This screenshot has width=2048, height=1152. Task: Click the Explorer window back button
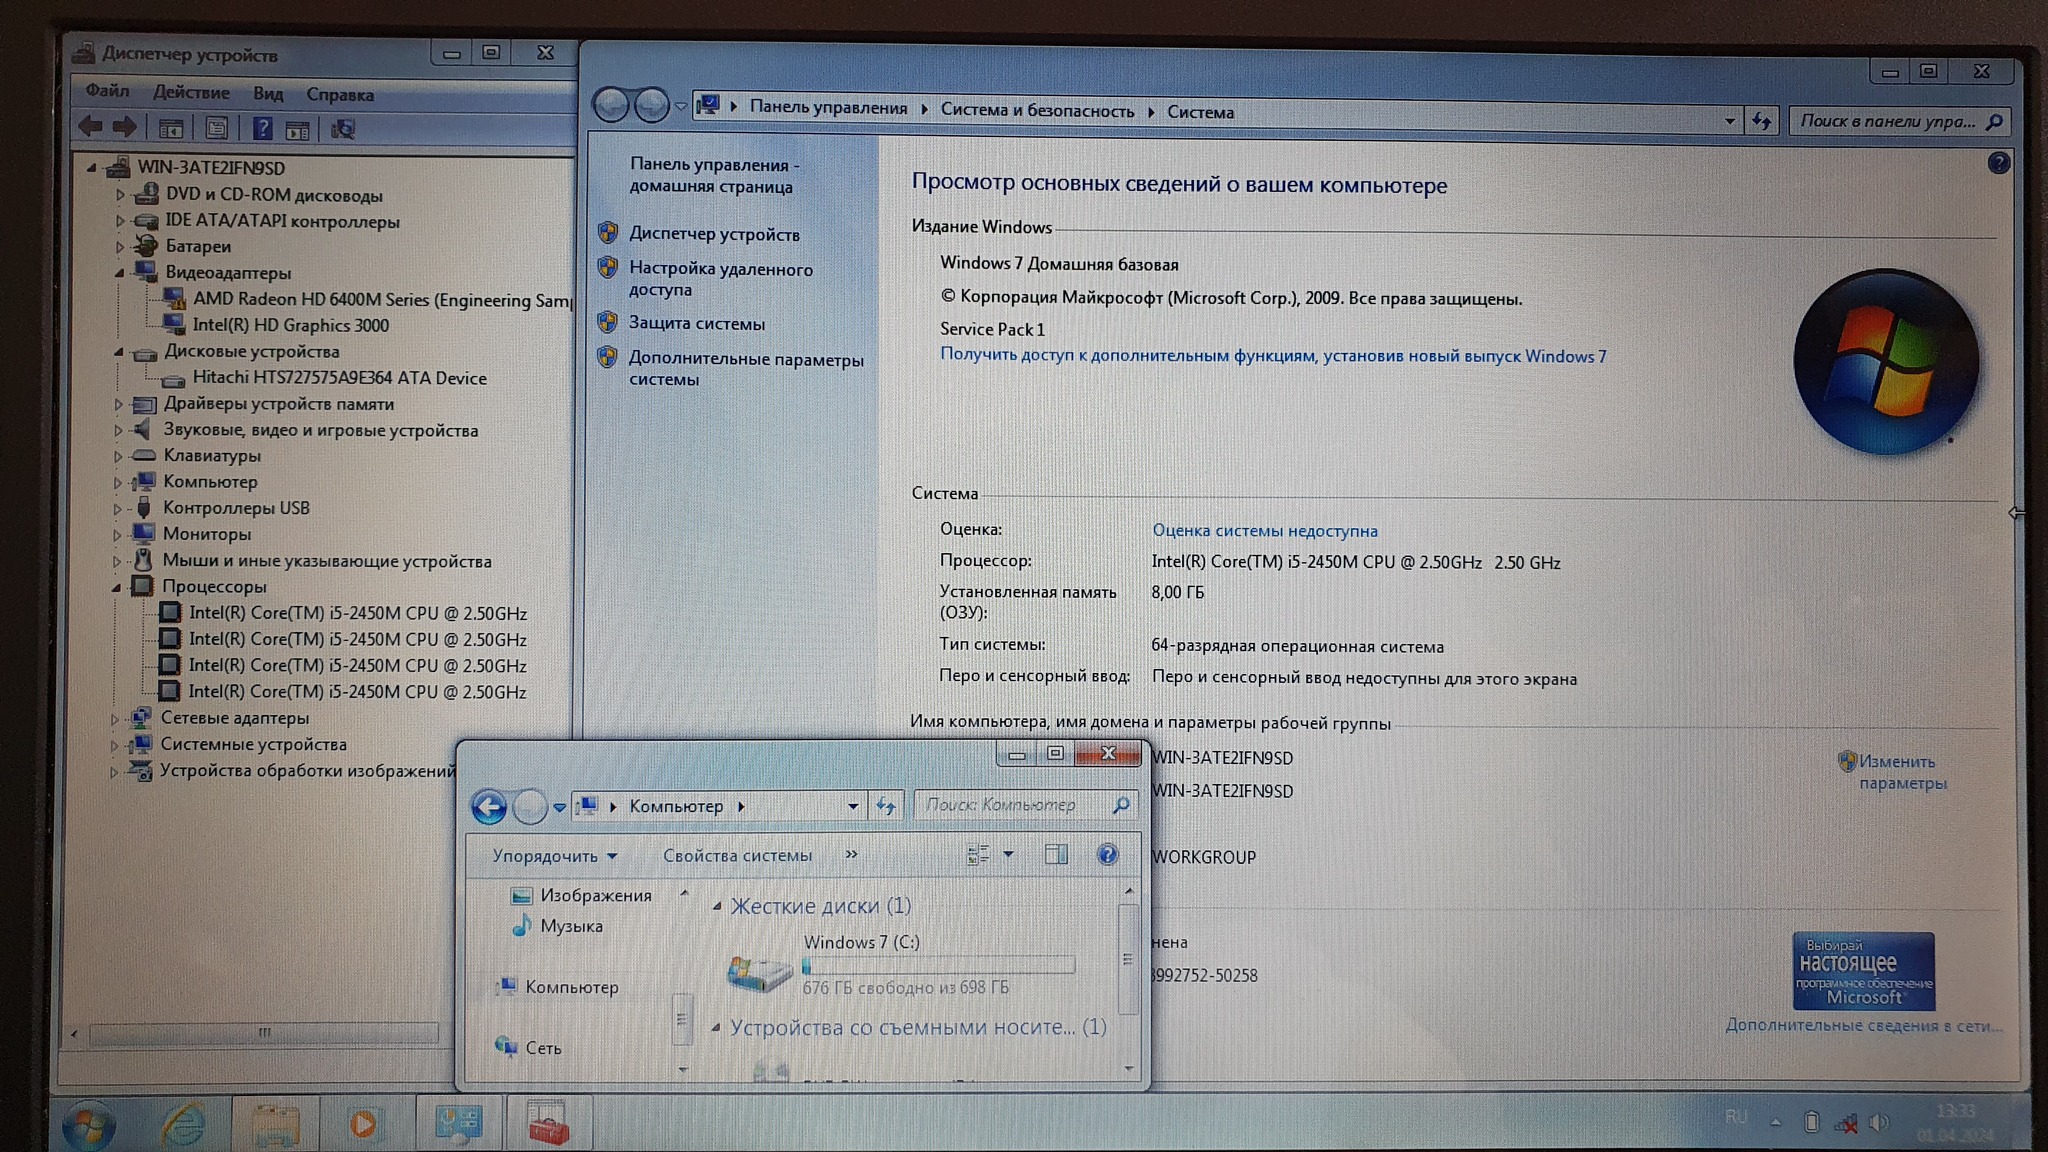coord(489,806)
